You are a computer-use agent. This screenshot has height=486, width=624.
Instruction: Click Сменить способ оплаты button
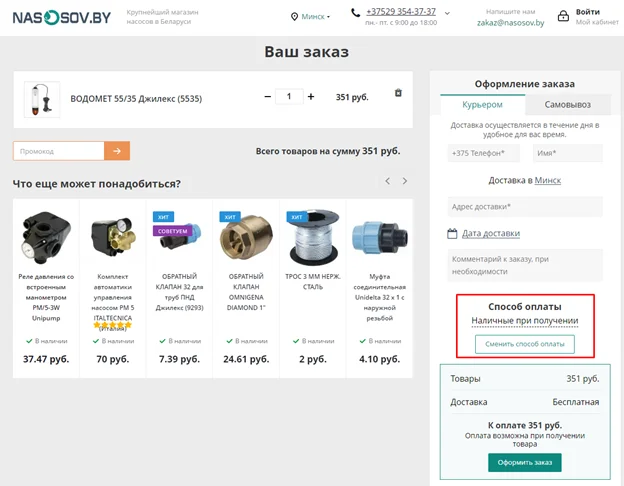(x=525, y=344)
